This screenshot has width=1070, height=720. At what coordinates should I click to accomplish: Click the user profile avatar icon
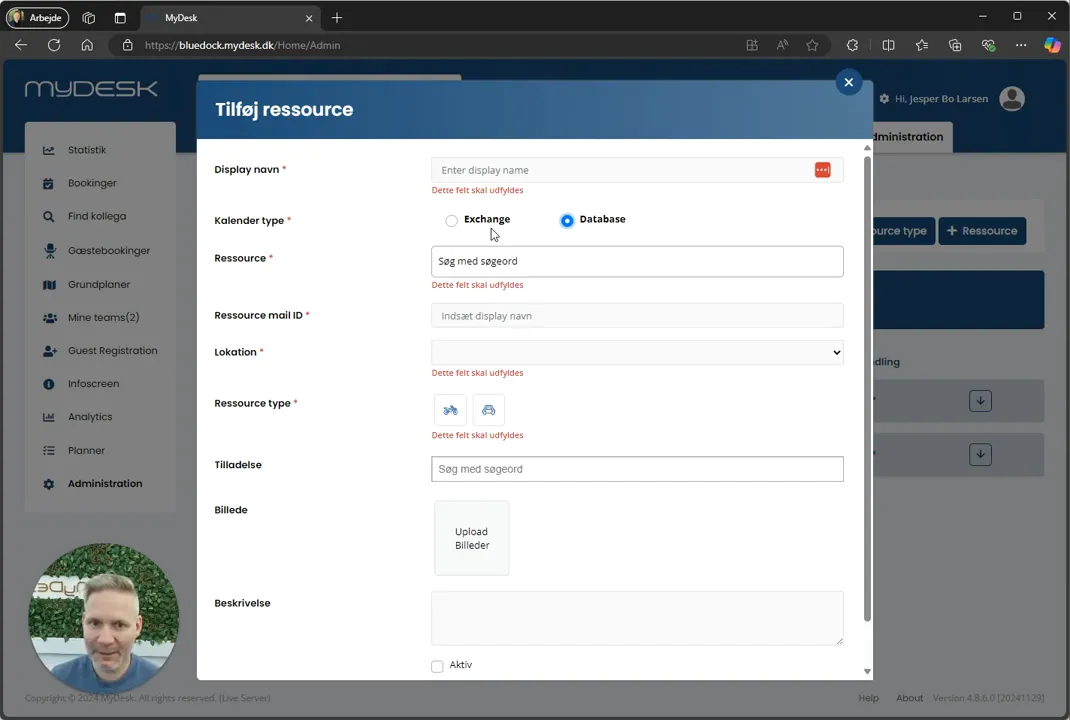(x=1012, y=99)
